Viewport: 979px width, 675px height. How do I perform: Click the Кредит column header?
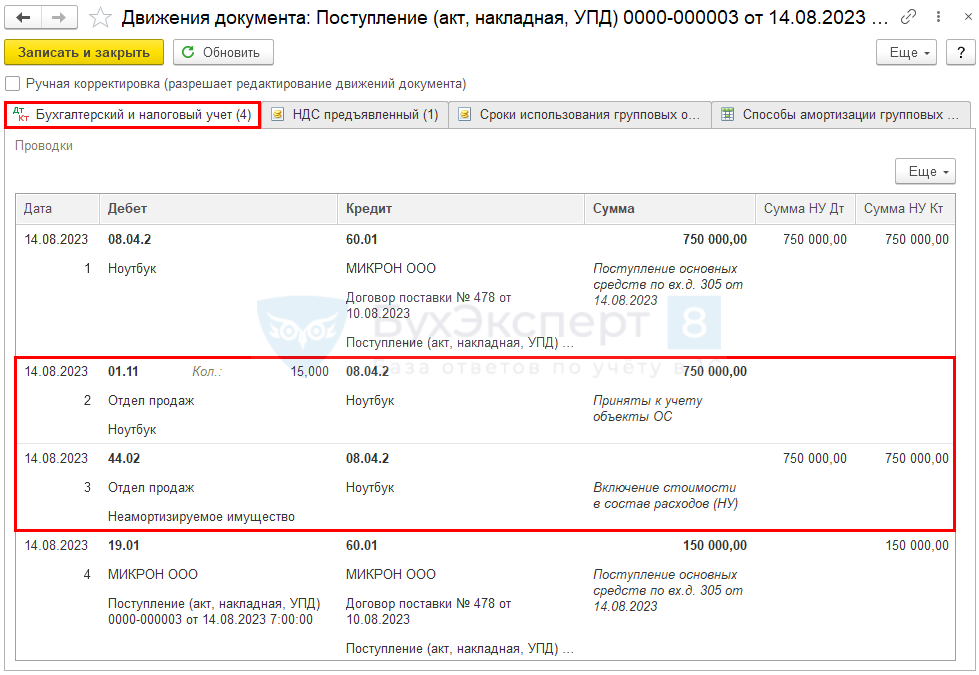click(461, 209)
